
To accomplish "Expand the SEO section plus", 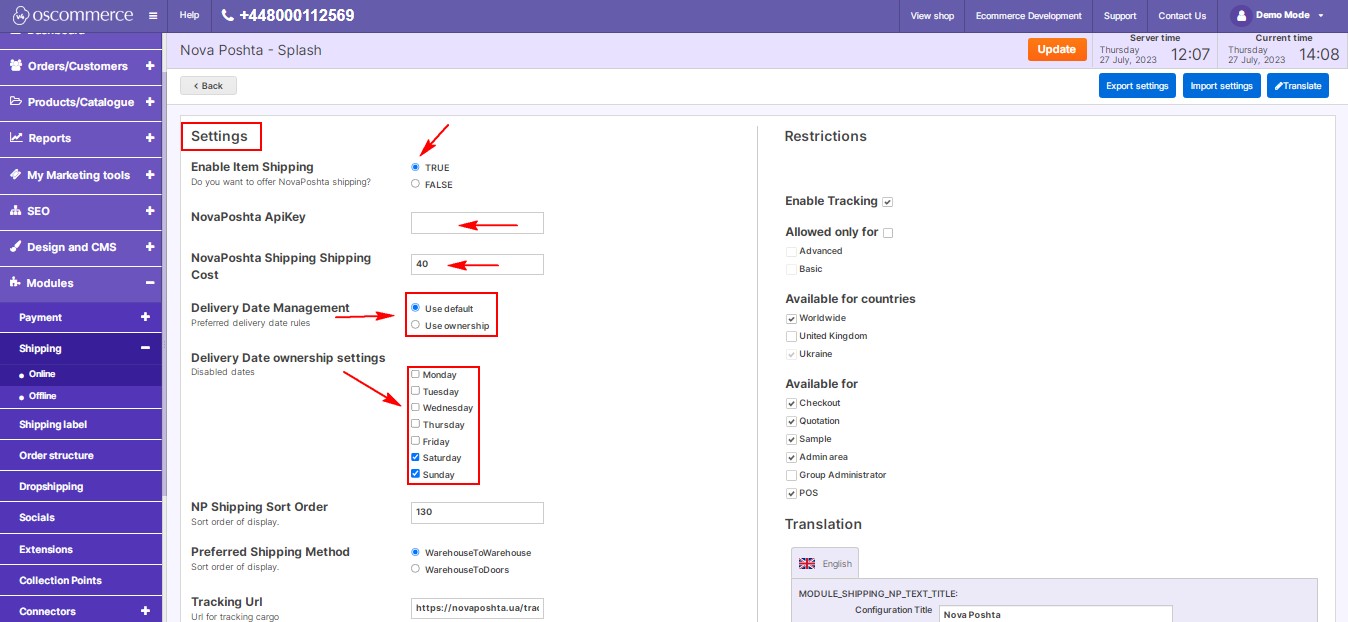I will click(x=149, y=211).
